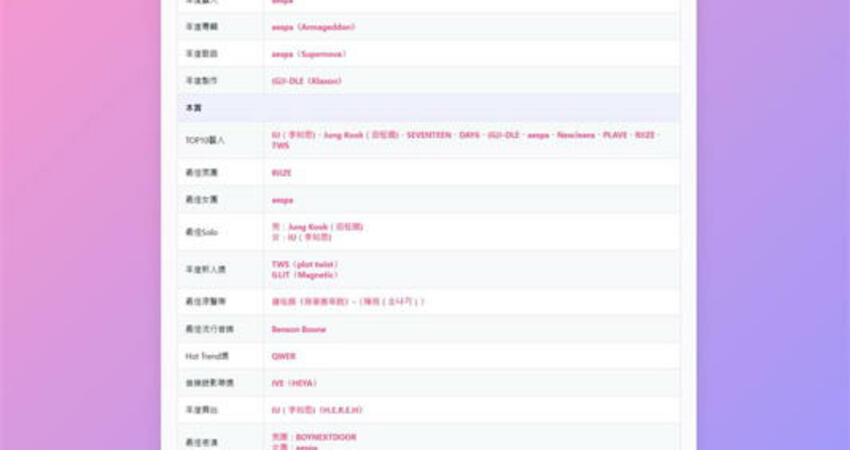Image resolution: width=850 pixels, height=450 pixels.
Task: Open Jung Kook in the TOP10 artists list
Action: (361, 135)
